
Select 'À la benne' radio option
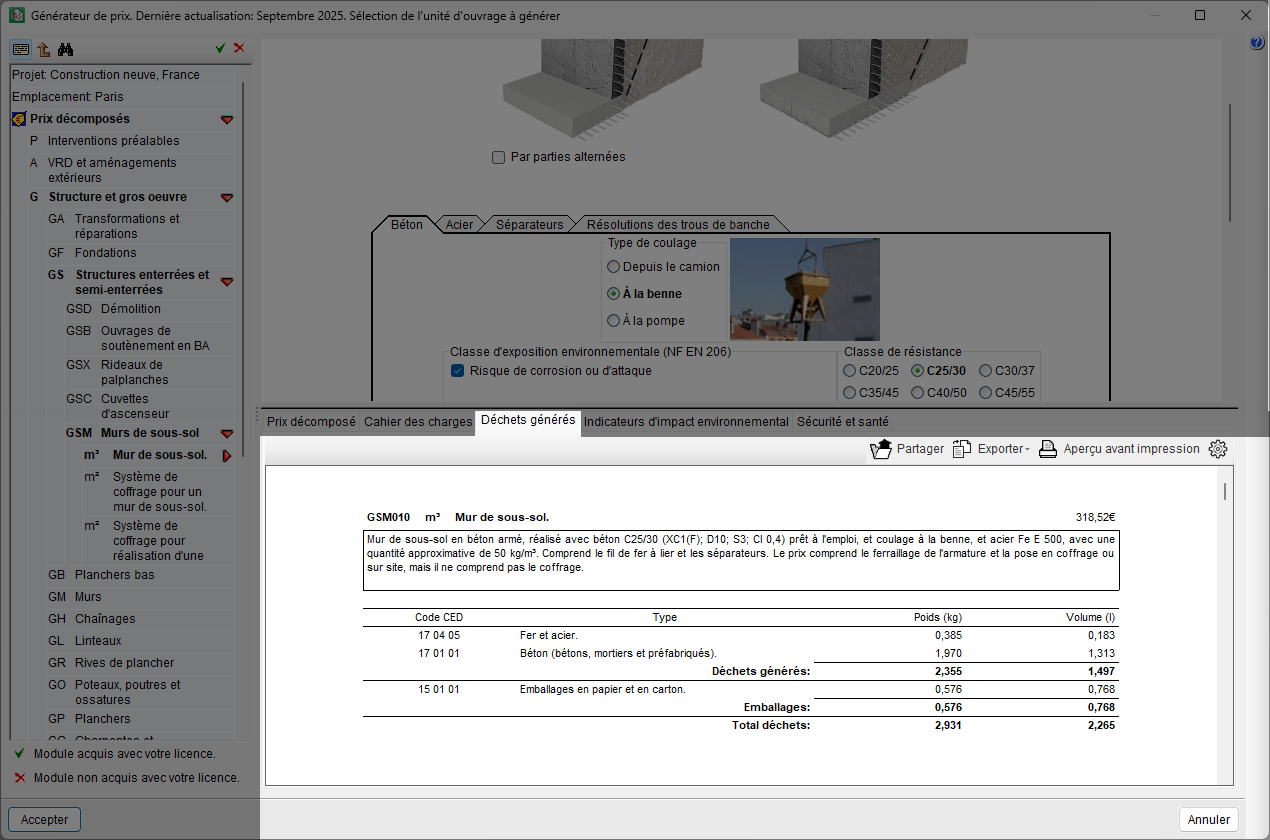coord(613,294)
